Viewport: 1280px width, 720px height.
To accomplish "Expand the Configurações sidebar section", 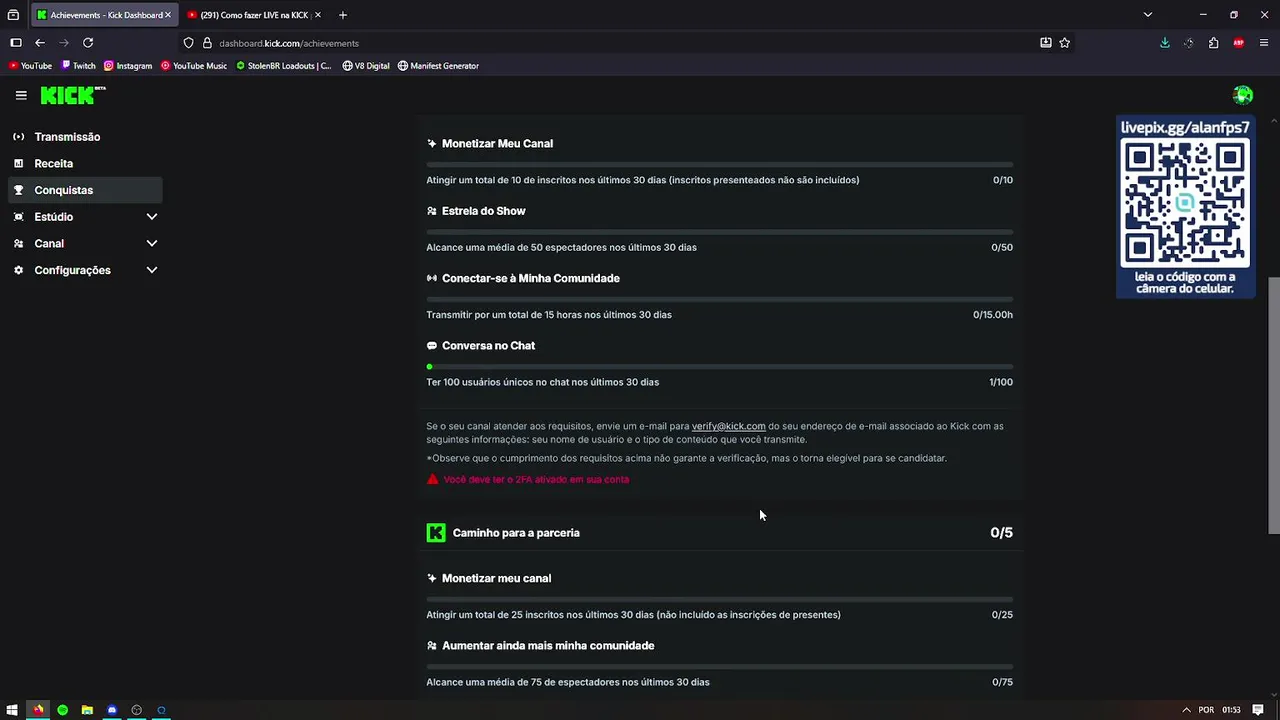I will pyautogui.click(x=152, y=270).
